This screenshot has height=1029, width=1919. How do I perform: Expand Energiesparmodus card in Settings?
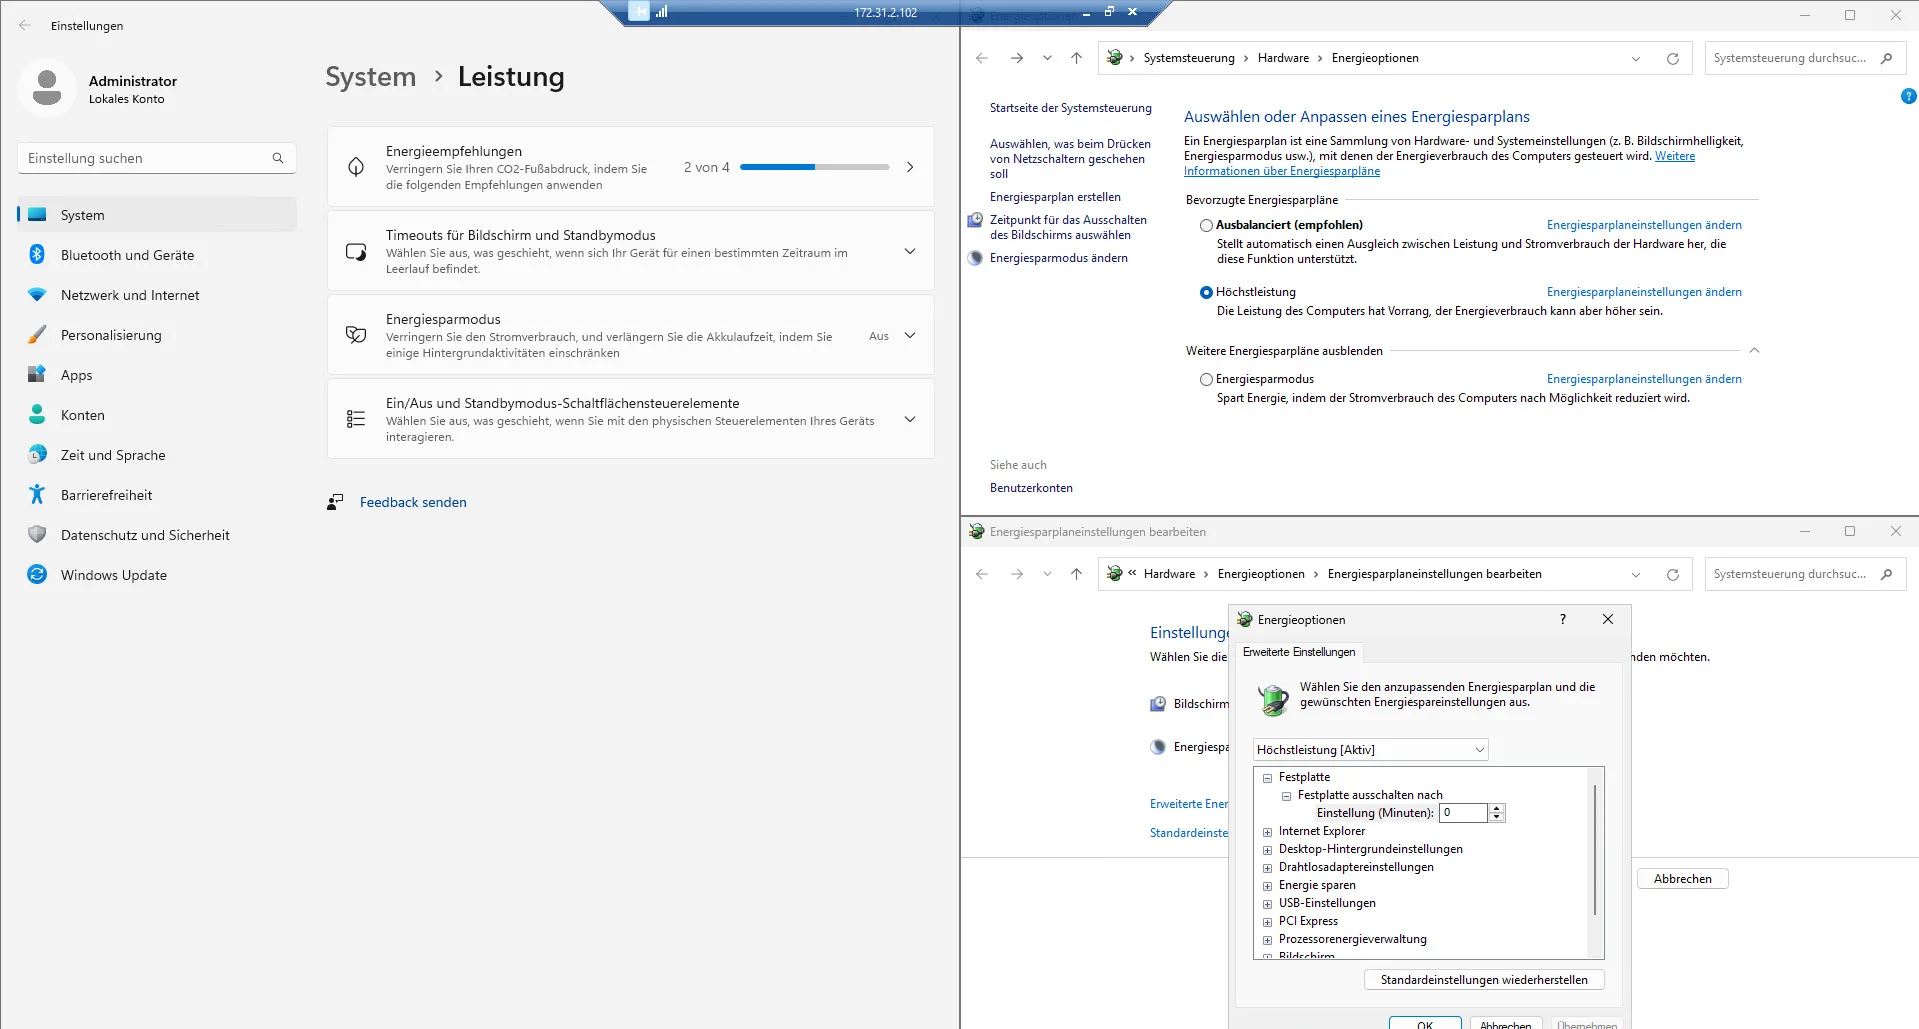tap(910, 335)
